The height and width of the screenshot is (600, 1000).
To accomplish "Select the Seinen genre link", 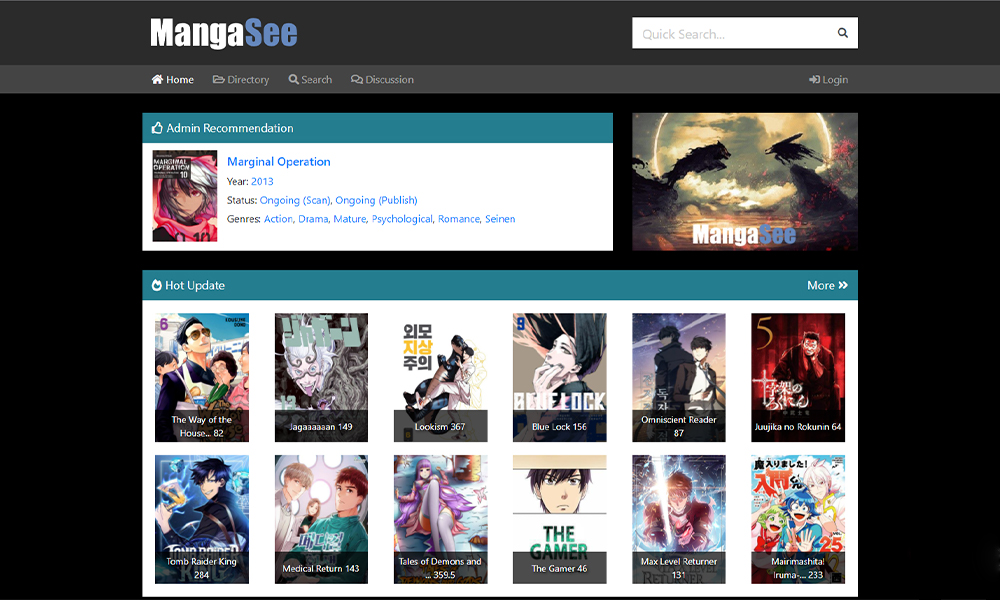I will (x=500, y=219).
